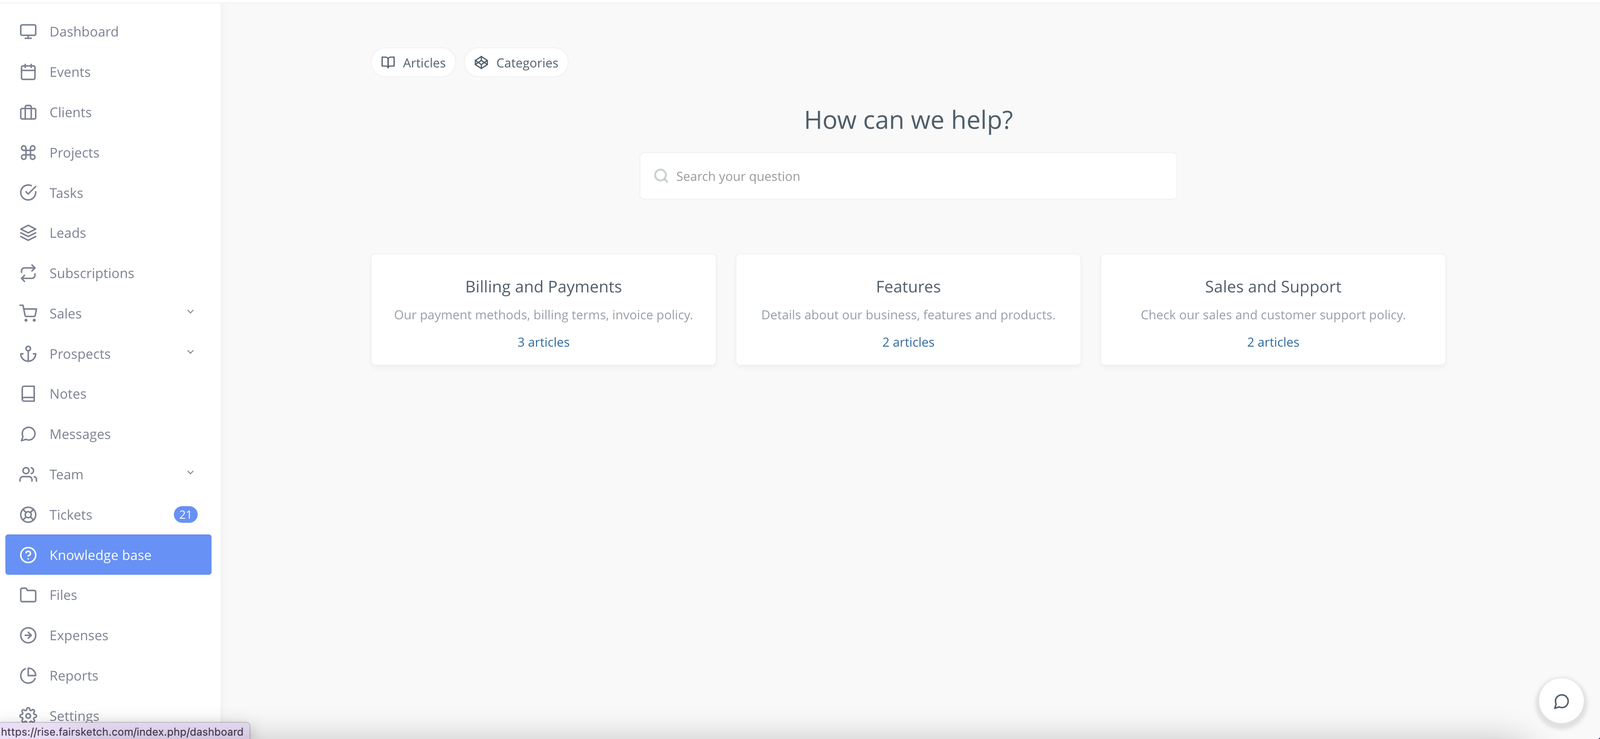Switch to the Articles tab
This screenshot has width=1600, height=739.
tap(414, 63)
